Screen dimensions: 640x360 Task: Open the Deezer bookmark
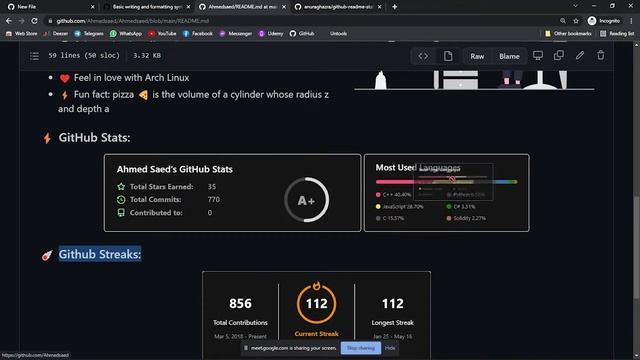[x=56, y=33]
